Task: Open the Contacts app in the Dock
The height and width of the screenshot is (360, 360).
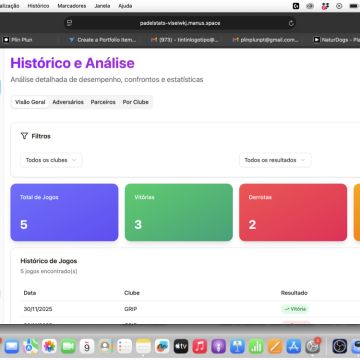Action: click(x=106, y=347)
